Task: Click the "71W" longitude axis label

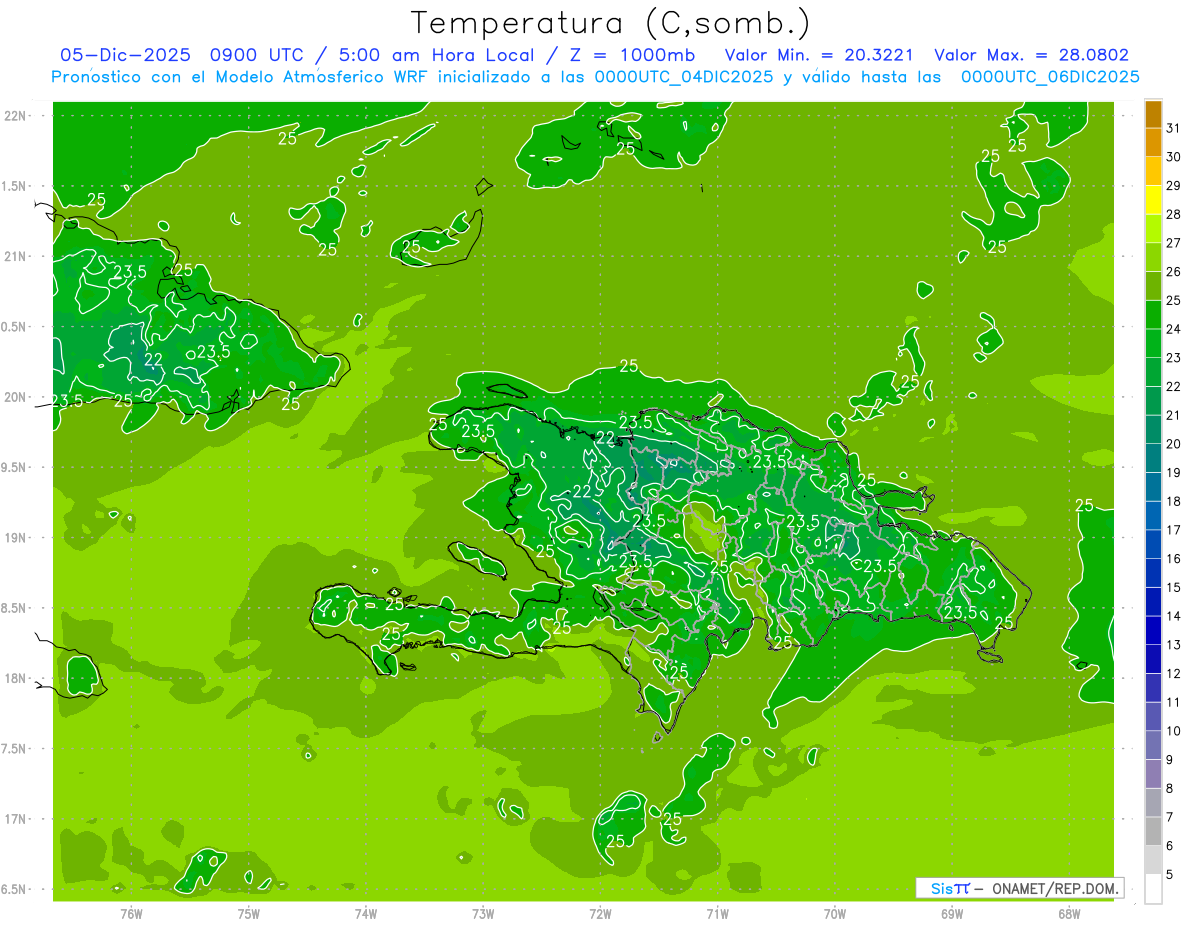Action: tap(717, 914)
